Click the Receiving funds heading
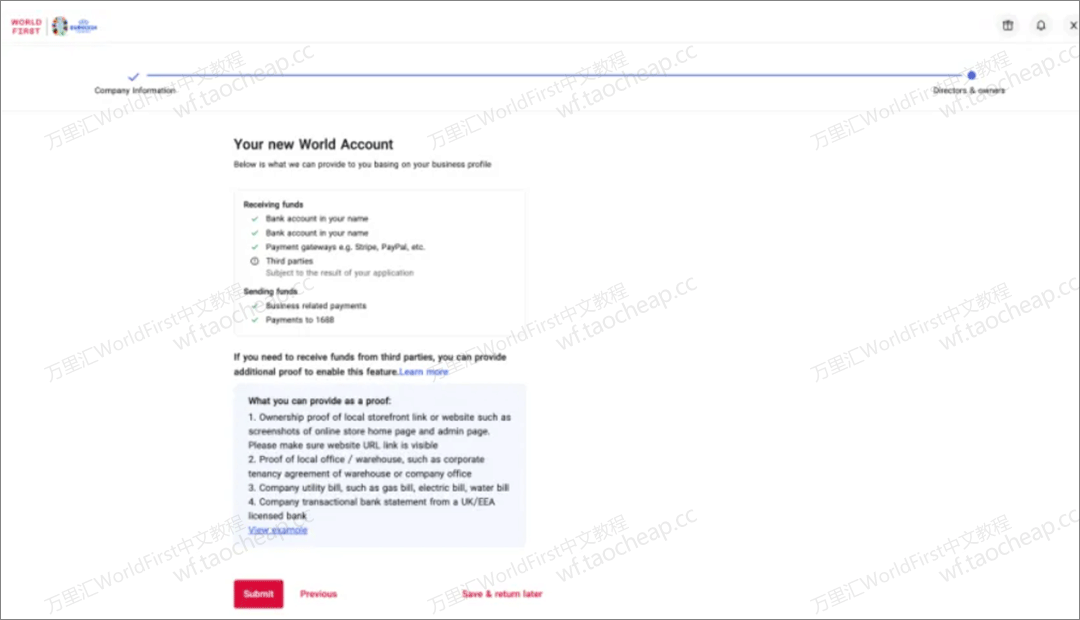 (x=273, y=205)
